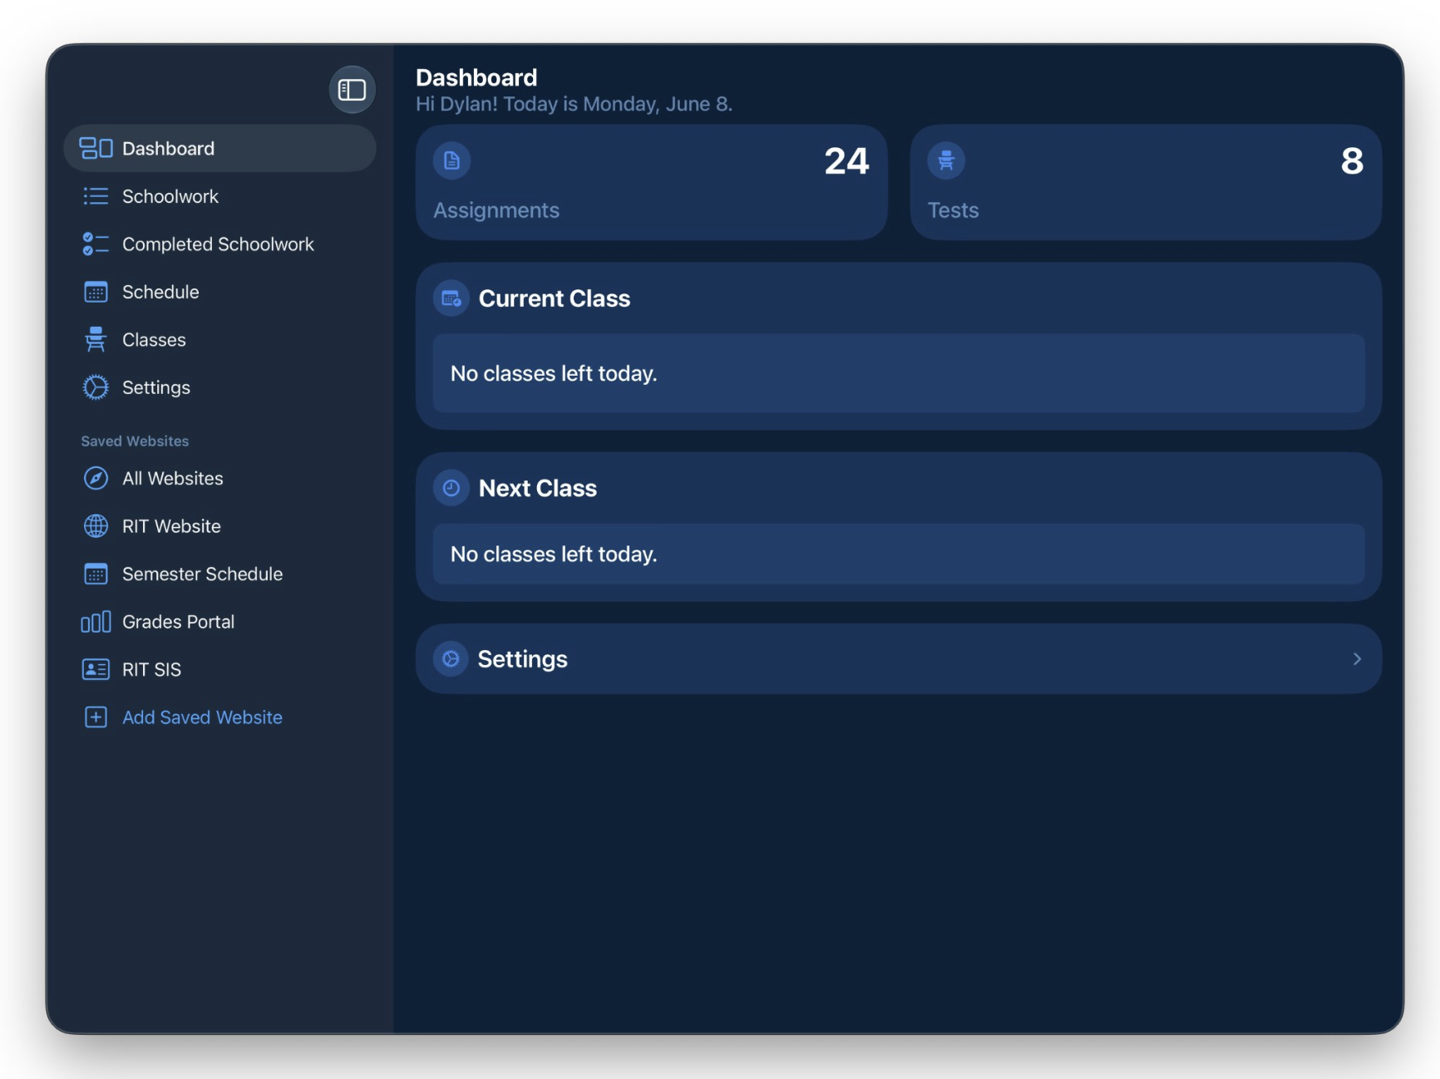This screenshot has height=1079, width=1440.
Task: Click 'No classes left today.' under Current Class
Action: pos(553,373)
